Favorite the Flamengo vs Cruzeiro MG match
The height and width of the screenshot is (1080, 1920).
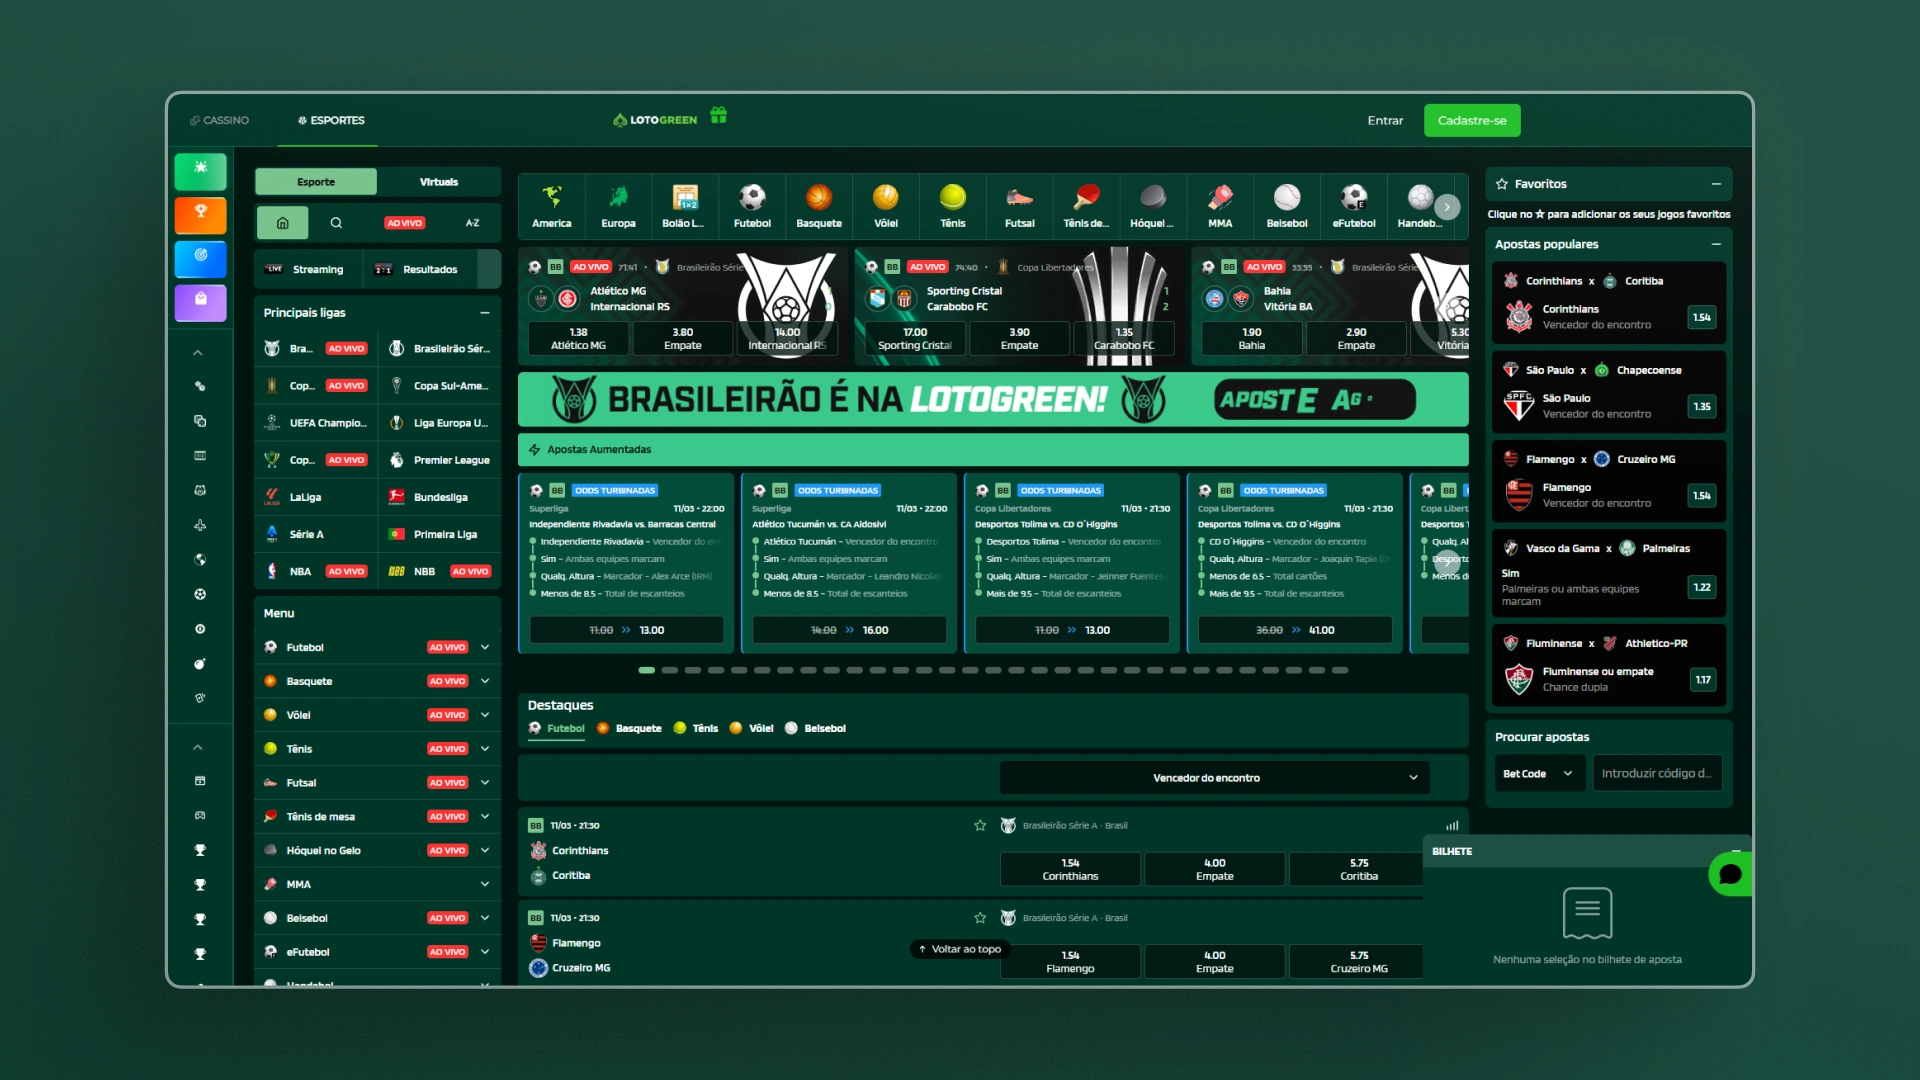click(979, 917)
